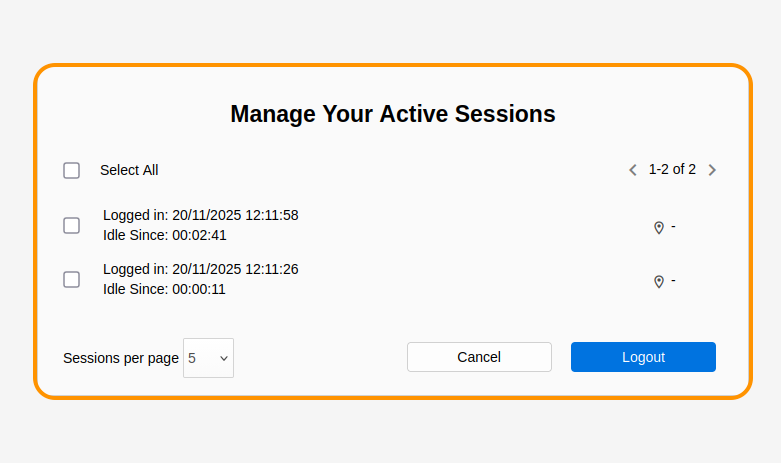Viewport: 781px width, 463px height.
Task: Click the "Idle Since: 00:02:41" text
Action: (x=165, y=236)
